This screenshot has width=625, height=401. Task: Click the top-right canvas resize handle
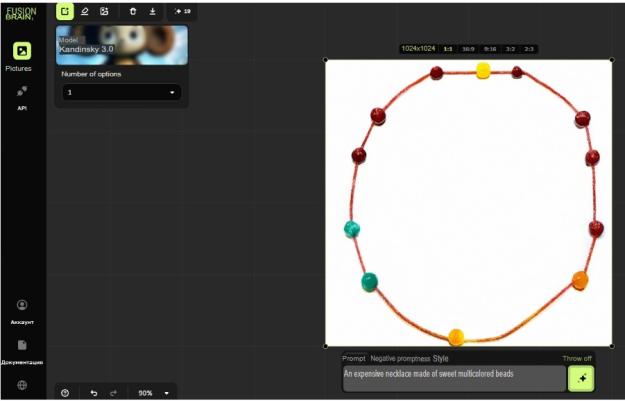(x=612, y=60)
